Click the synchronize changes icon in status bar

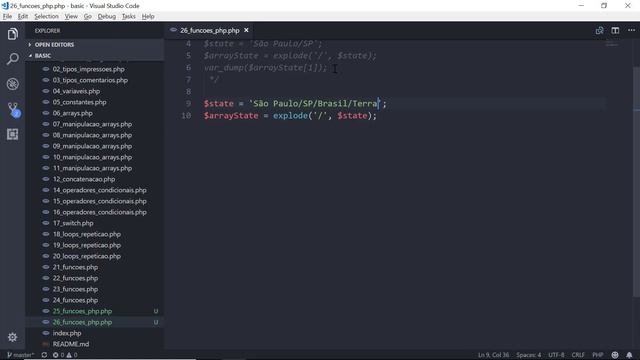click(44, 355)
